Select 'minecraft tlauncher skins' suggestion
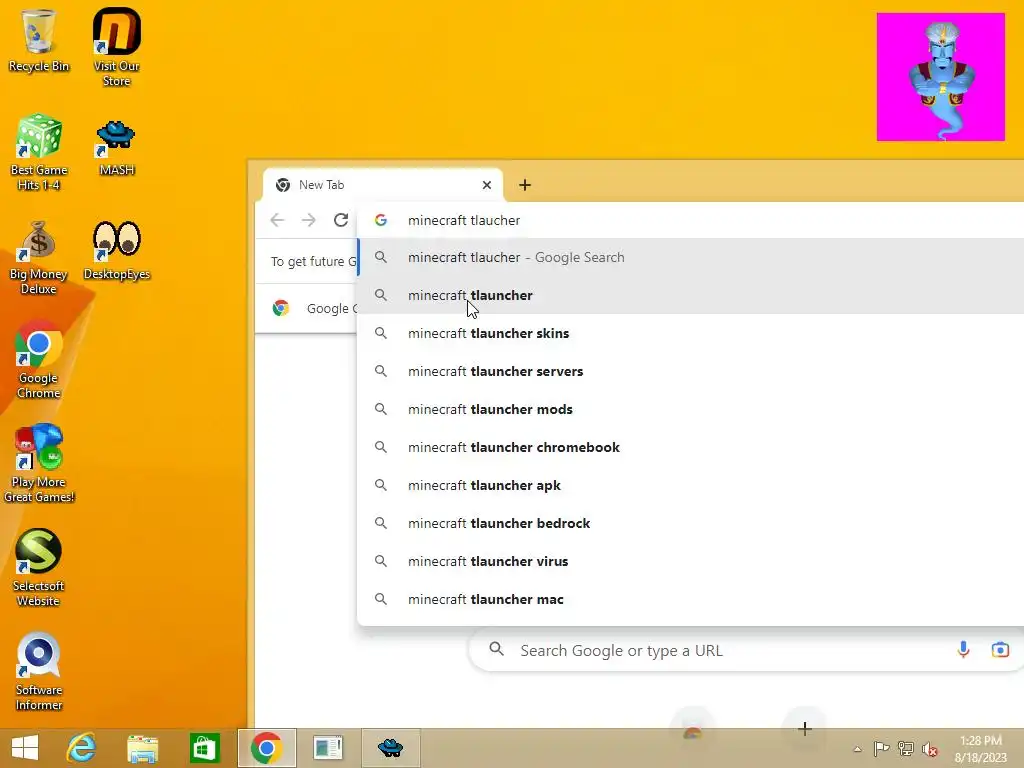The image size is (1024, 768). 690,333
